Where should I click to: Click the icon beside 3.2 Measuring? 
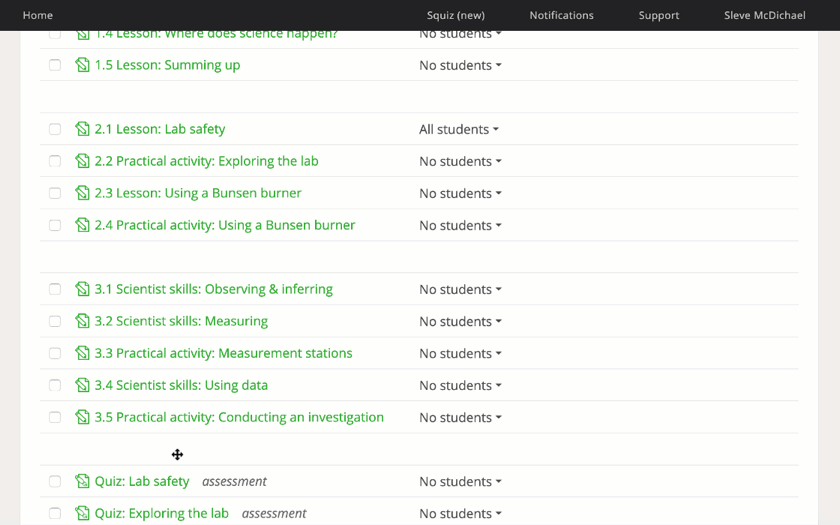click(82, 321)
